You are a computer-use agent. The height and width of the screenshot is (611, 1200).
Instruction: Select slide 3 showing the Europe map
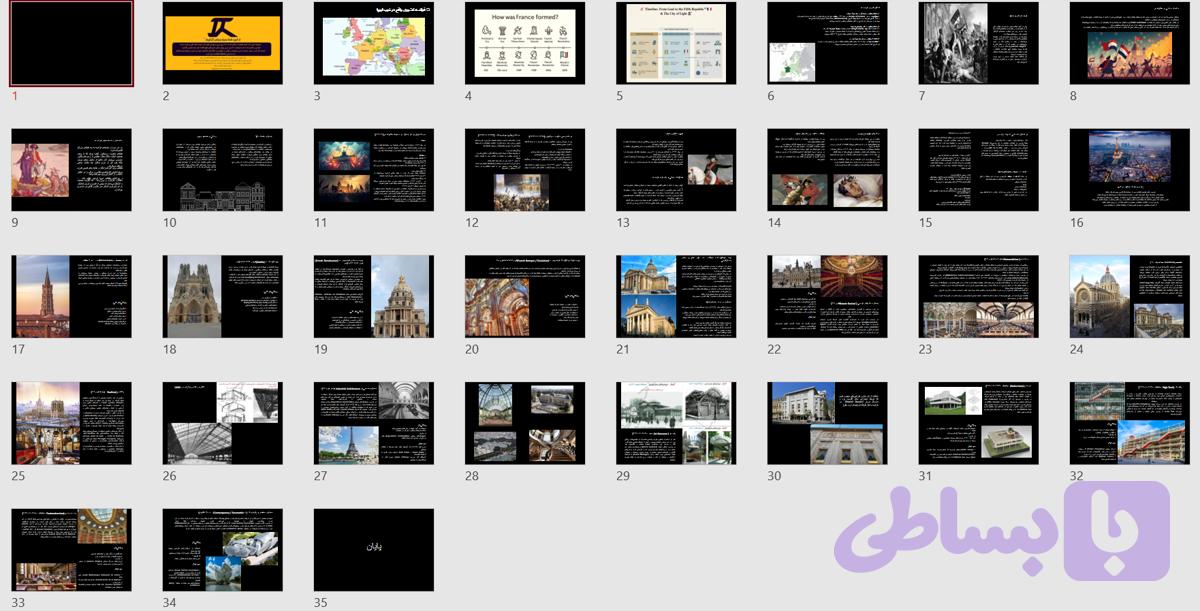click(374, 43)
